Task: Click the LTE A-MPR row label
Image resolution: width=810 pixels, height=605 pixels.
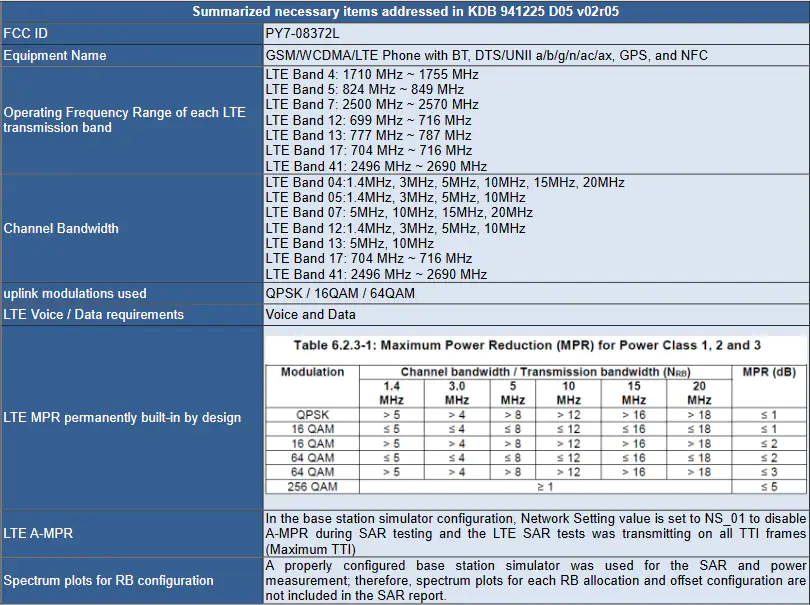Action: click(x=38, y=533)
